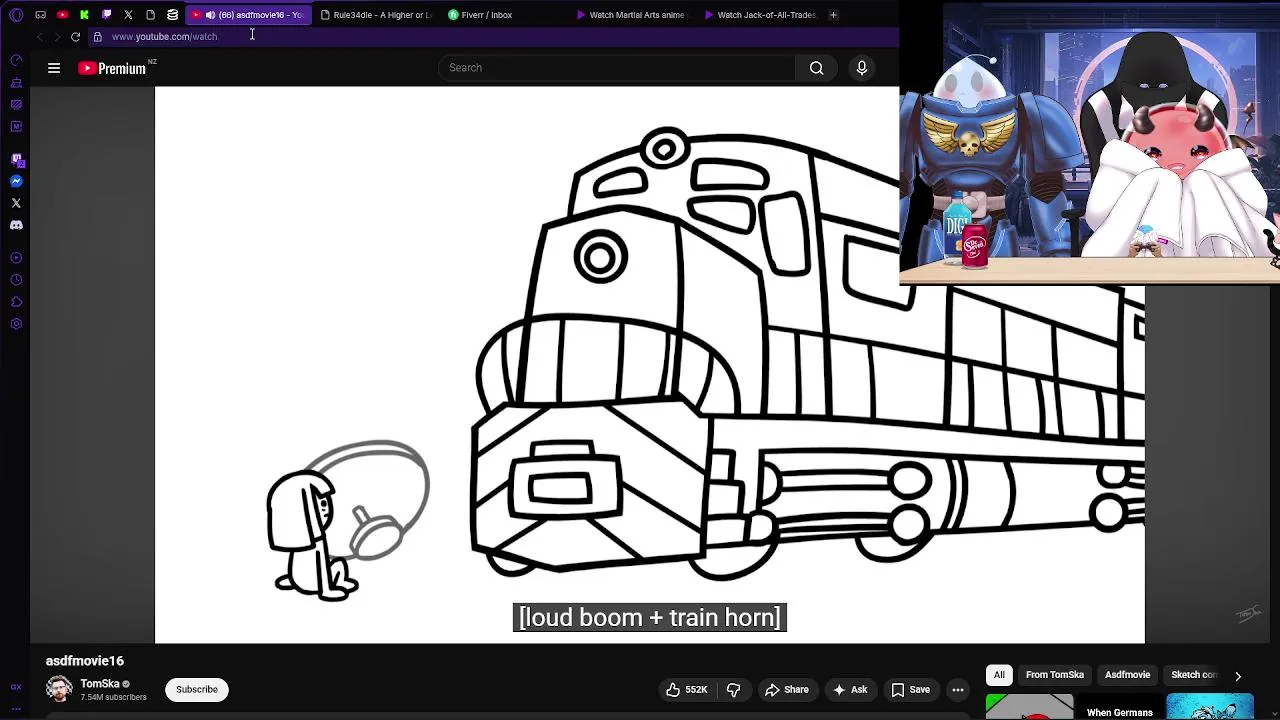This screenshot has width=1280, height=720.
Task: Click the video player showing the train
Action: pos(650,365)
